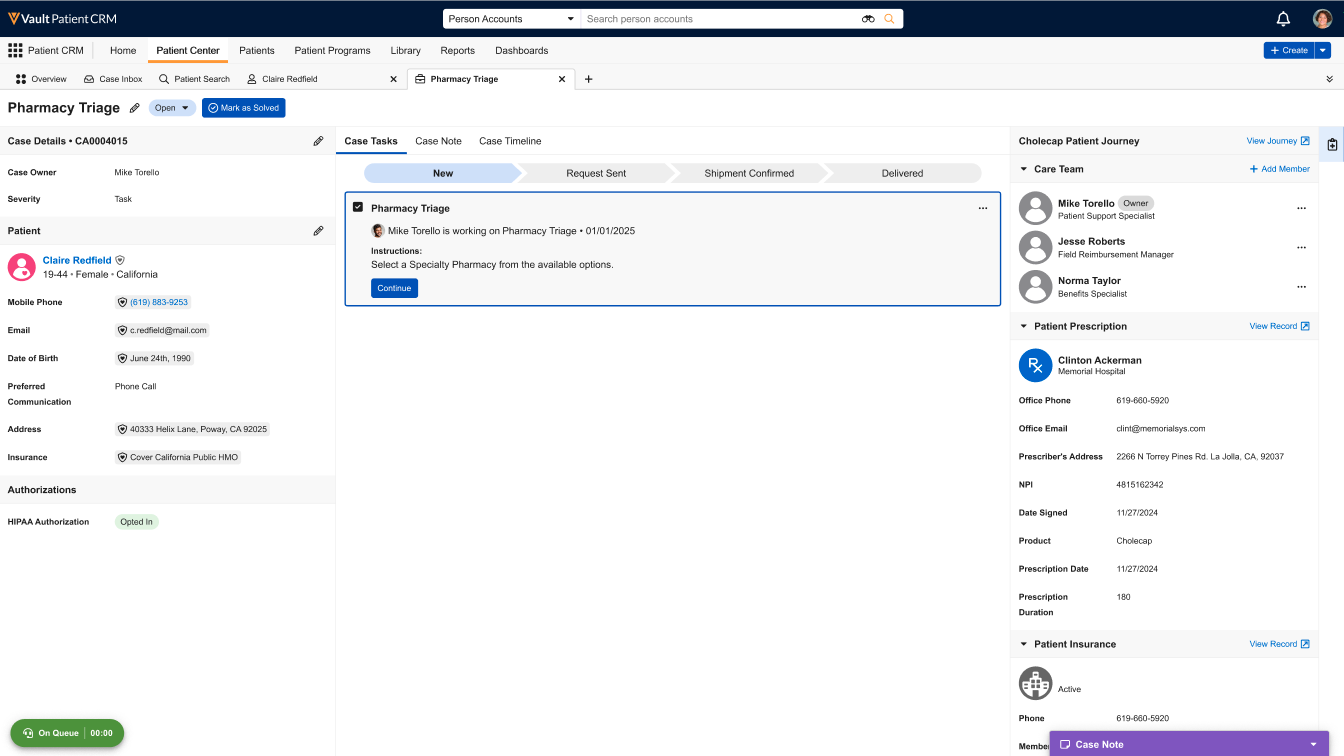
Task: Open the Person Accounts search dropdown
Action: pos(511,19)
